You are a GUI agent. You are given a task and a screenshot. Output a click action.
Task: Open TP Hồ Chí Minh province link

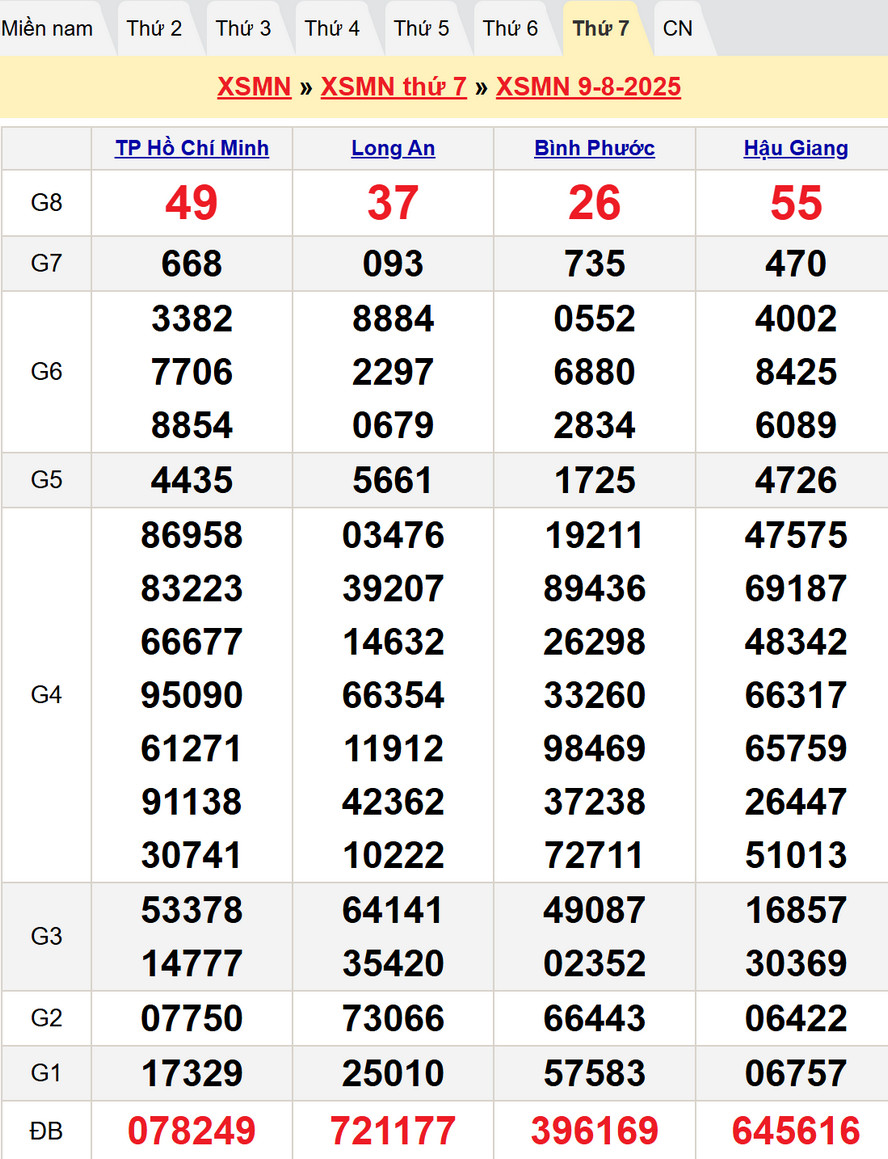192,148
